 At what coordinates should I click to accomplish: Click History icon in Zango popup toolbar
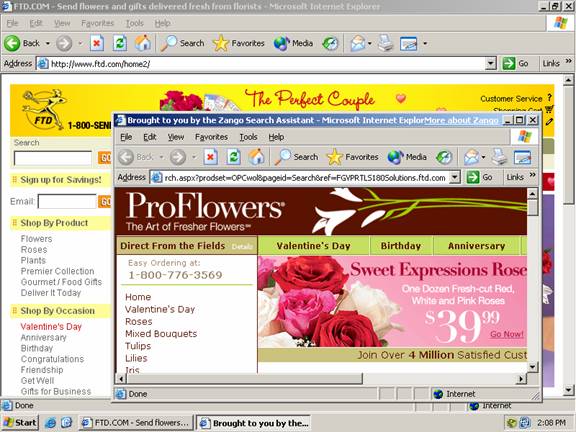[x=444, y=157]
